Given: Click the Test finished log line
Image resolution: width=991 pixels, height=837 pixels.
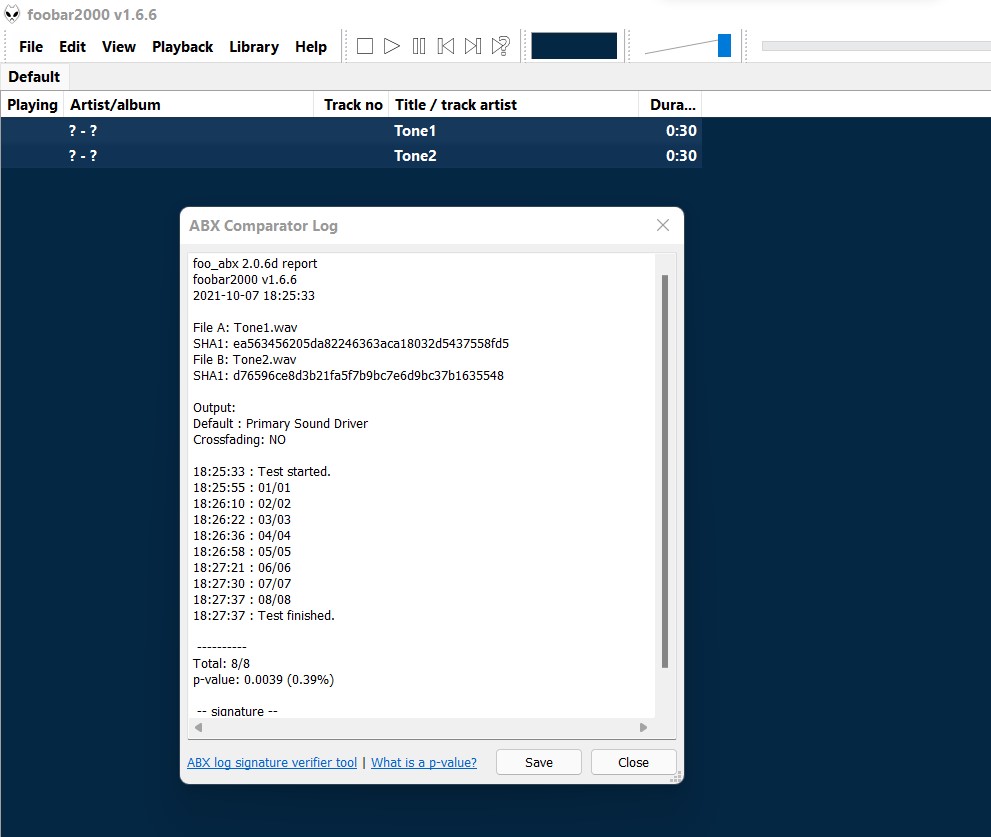Looking at the screenshot, I should (264, 616).
